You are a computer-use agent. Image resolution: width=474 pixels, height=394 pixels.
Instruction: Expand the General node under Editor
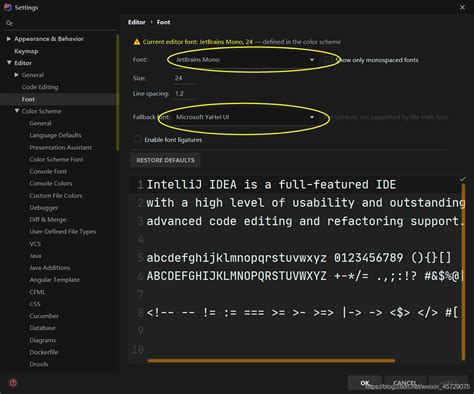coord(17,75)
